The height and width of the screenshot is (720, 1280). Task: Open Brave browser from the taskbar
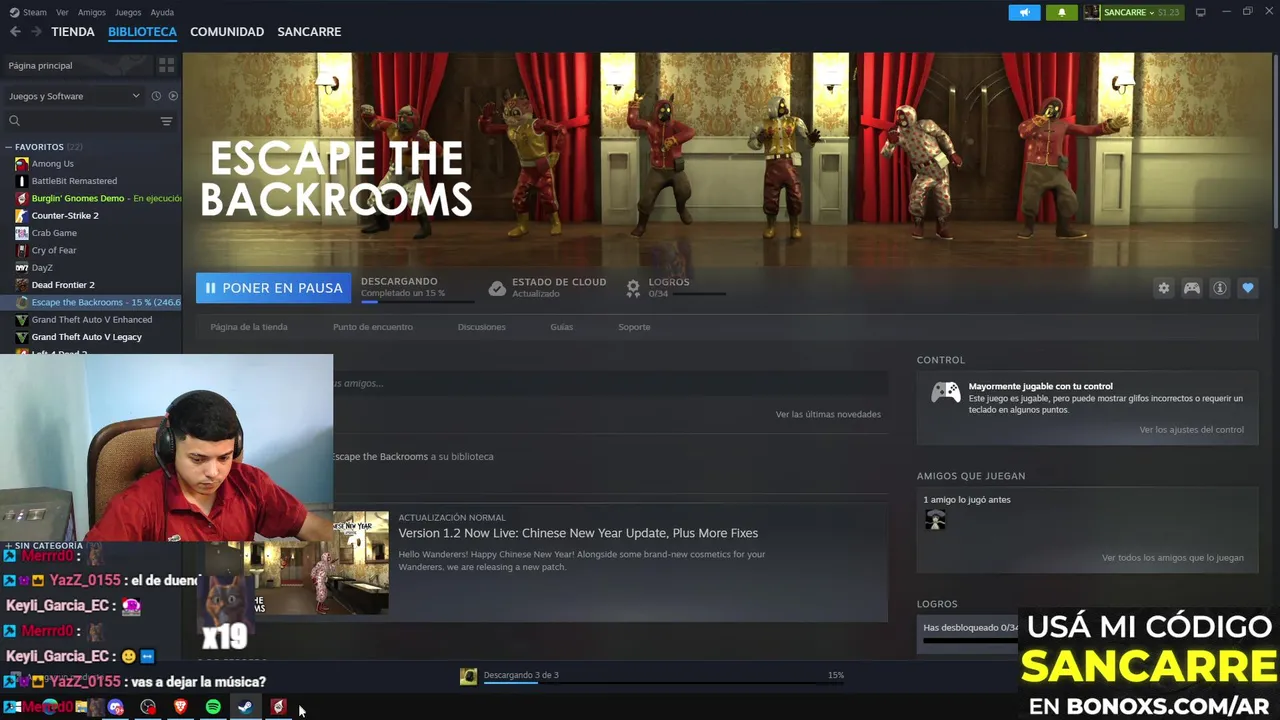click(181, 707)
